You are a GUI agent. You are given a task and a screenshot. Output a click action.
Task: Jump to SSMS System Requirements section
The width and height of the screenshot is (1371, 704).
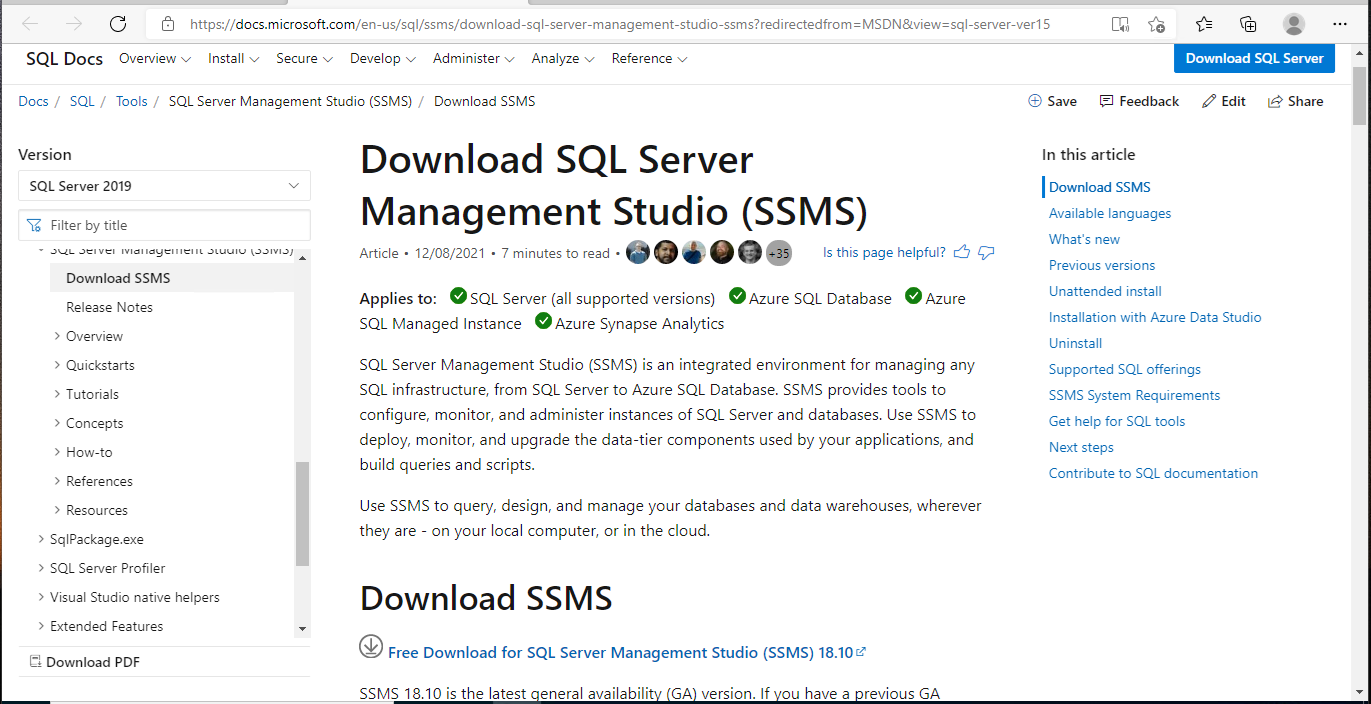(x=1134, y=395)
